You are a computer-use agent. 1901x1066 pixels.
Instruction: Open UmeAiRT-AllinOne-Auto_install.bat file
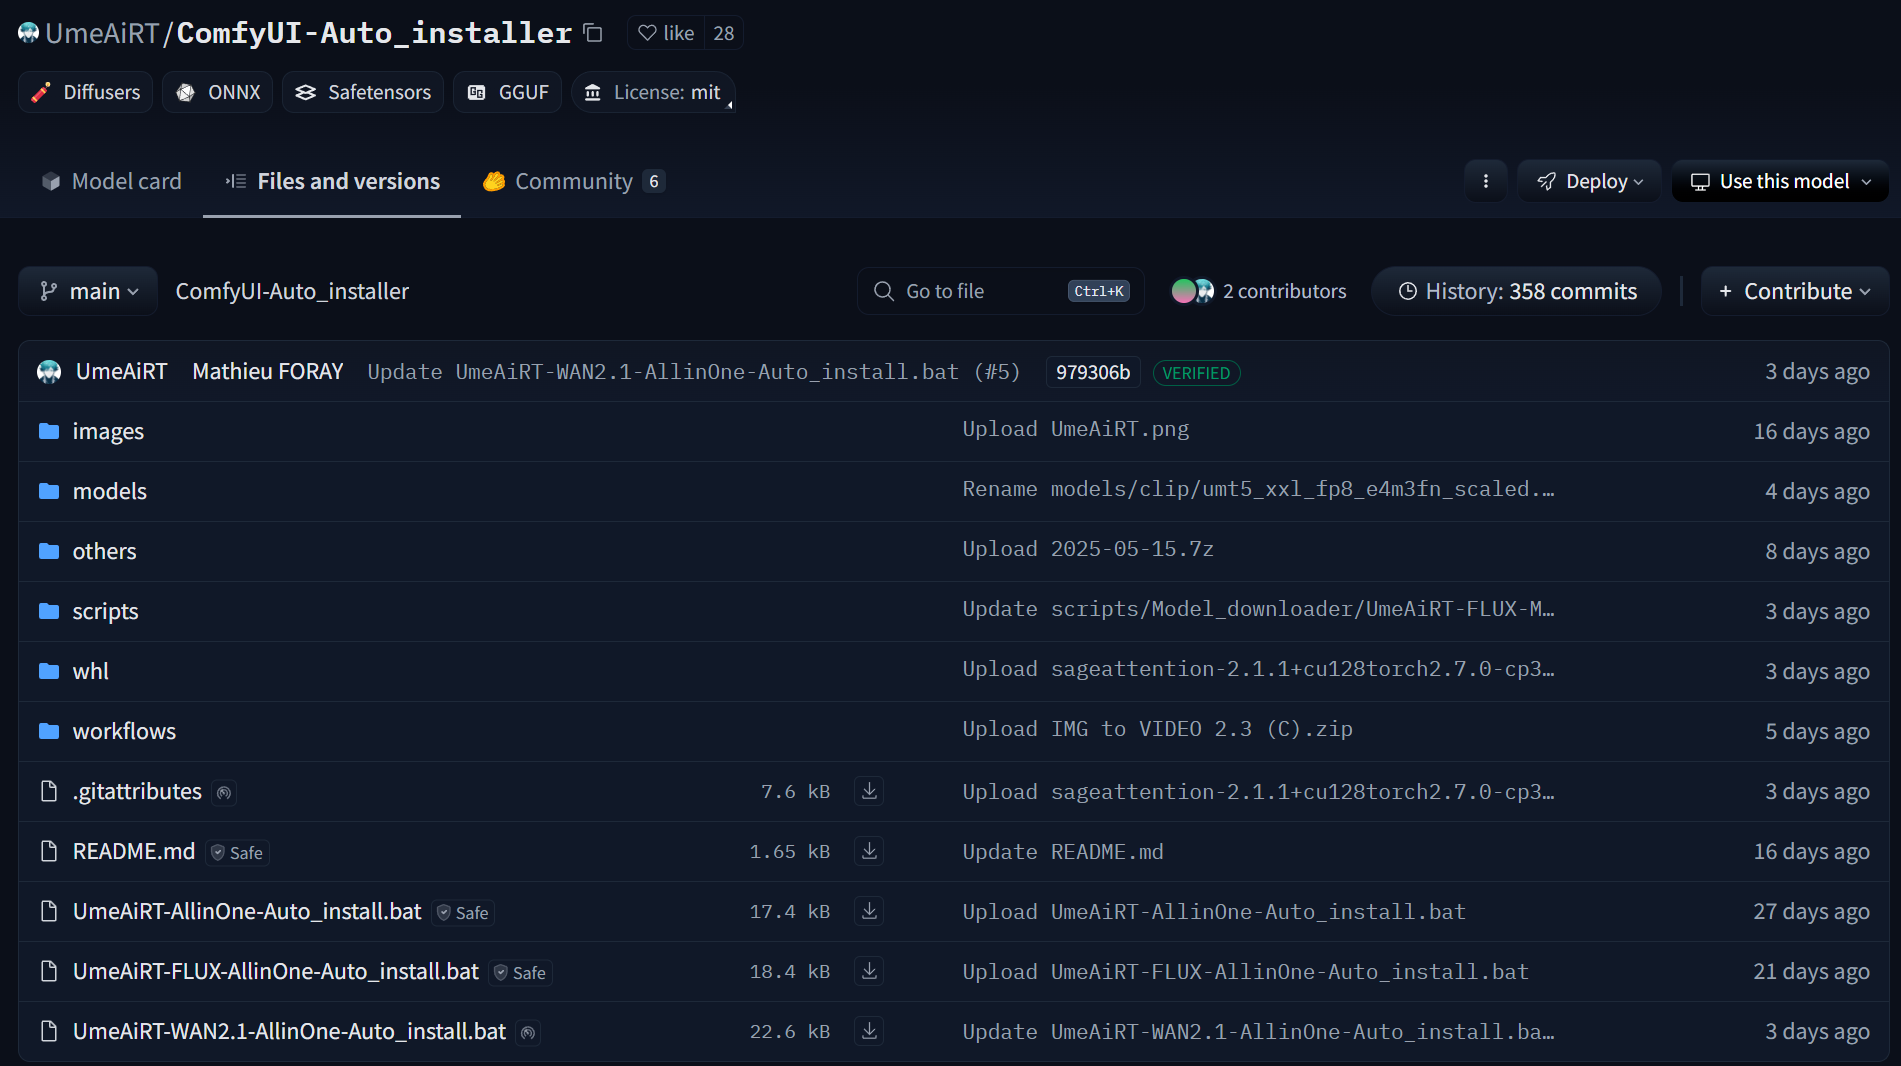click(247, 911)
